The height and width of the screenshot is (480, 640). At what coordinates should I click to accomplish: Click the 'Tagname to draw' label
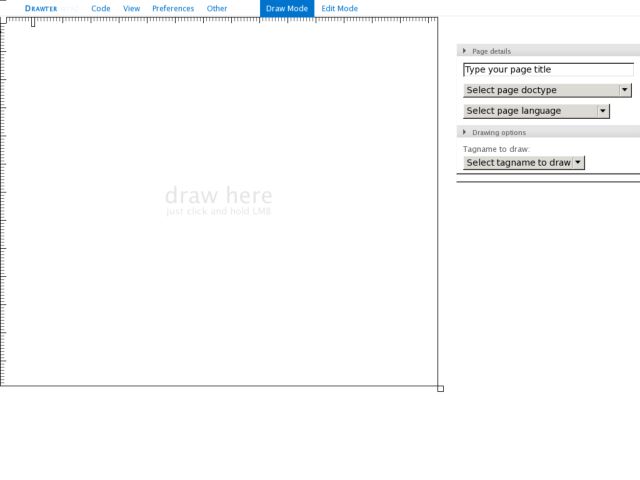(x=496, y=149)
